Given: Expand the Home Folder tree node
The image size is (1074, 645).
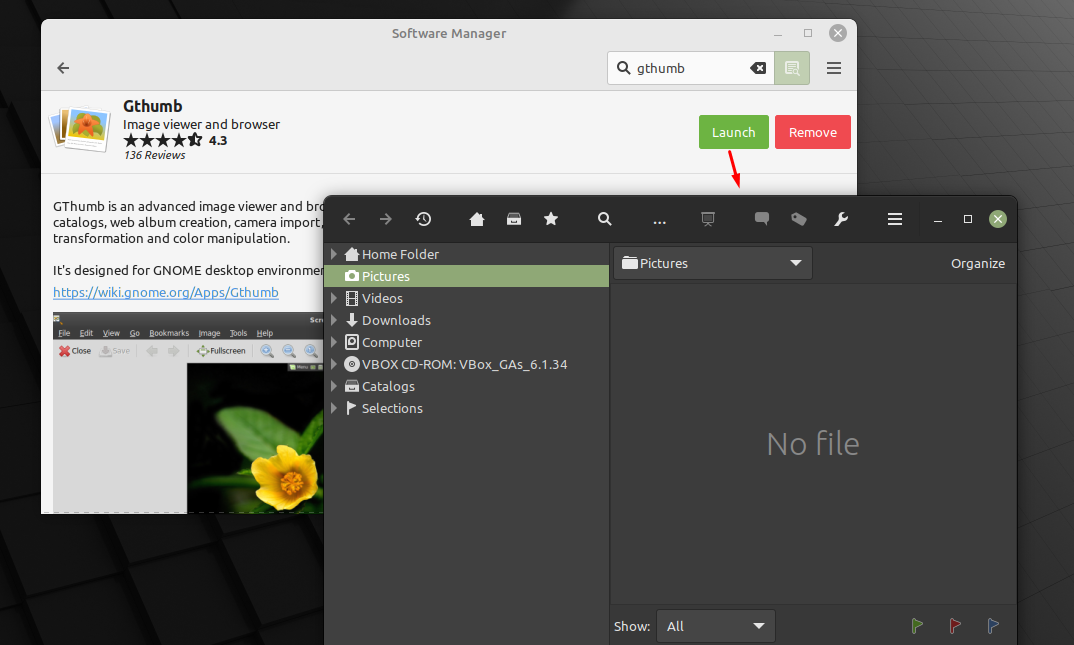Looking at the screenshot, I should tap(334, 254).
